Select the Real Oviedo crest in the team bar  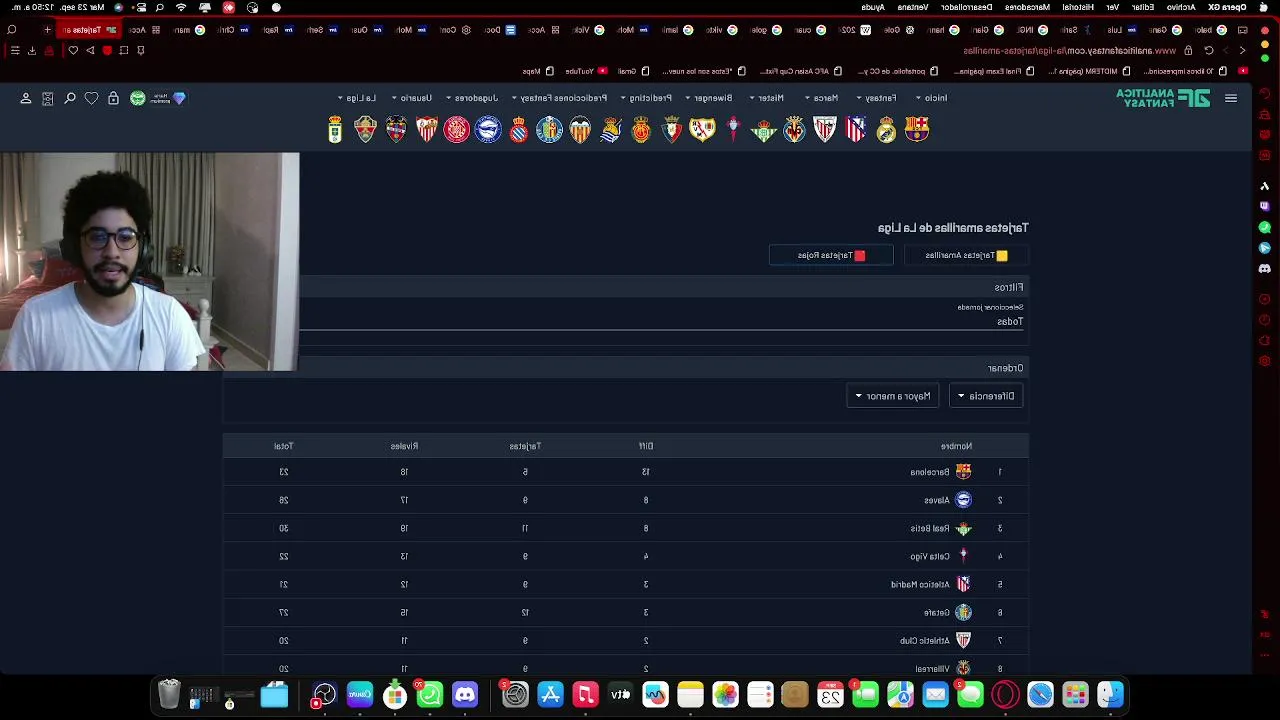click(335, 129)
